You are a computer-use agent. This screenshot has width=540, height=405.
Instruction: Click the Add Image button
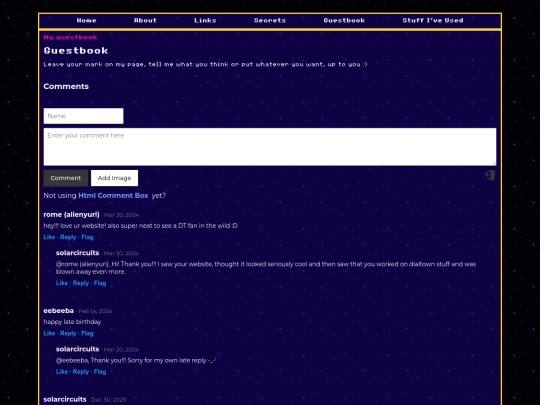(x=114, y=178)
